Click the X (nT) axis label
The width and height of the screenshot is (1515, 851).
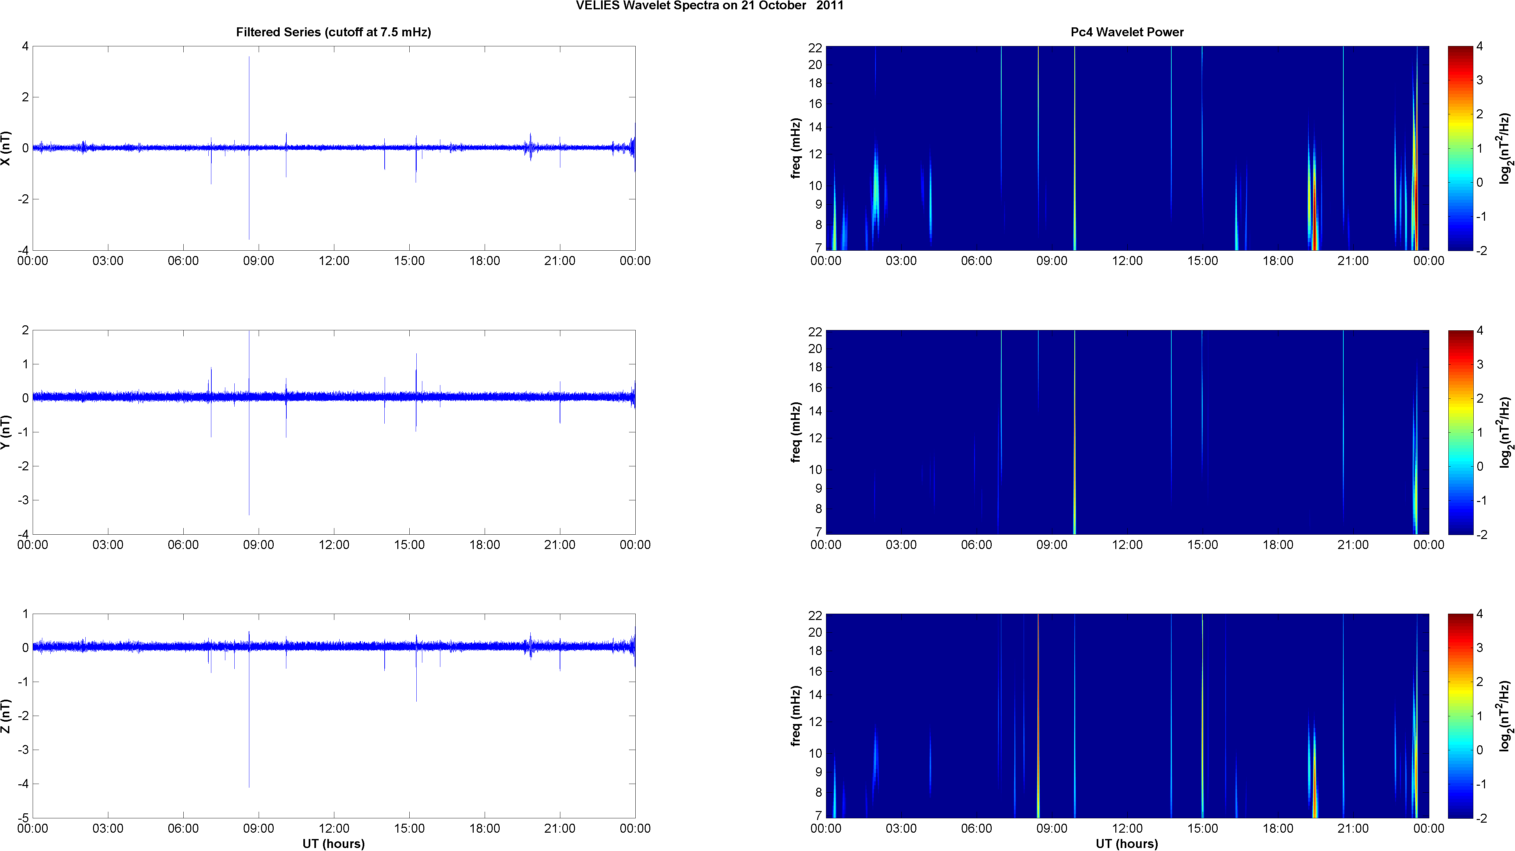(x=7, y=148)
